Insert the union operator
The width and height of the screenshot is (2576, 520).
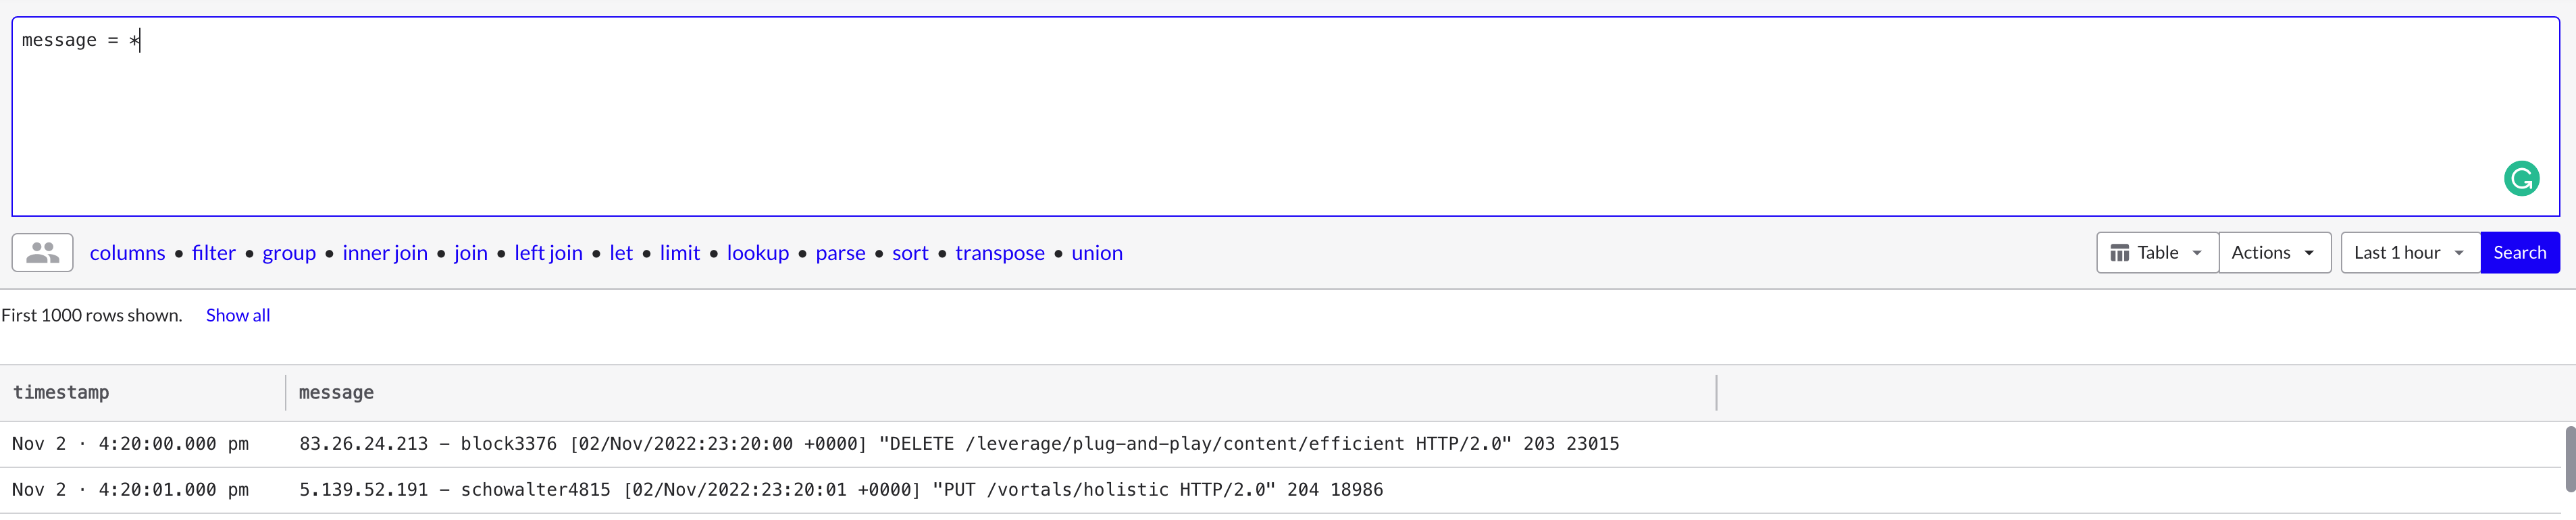[x=1097, y=253]
